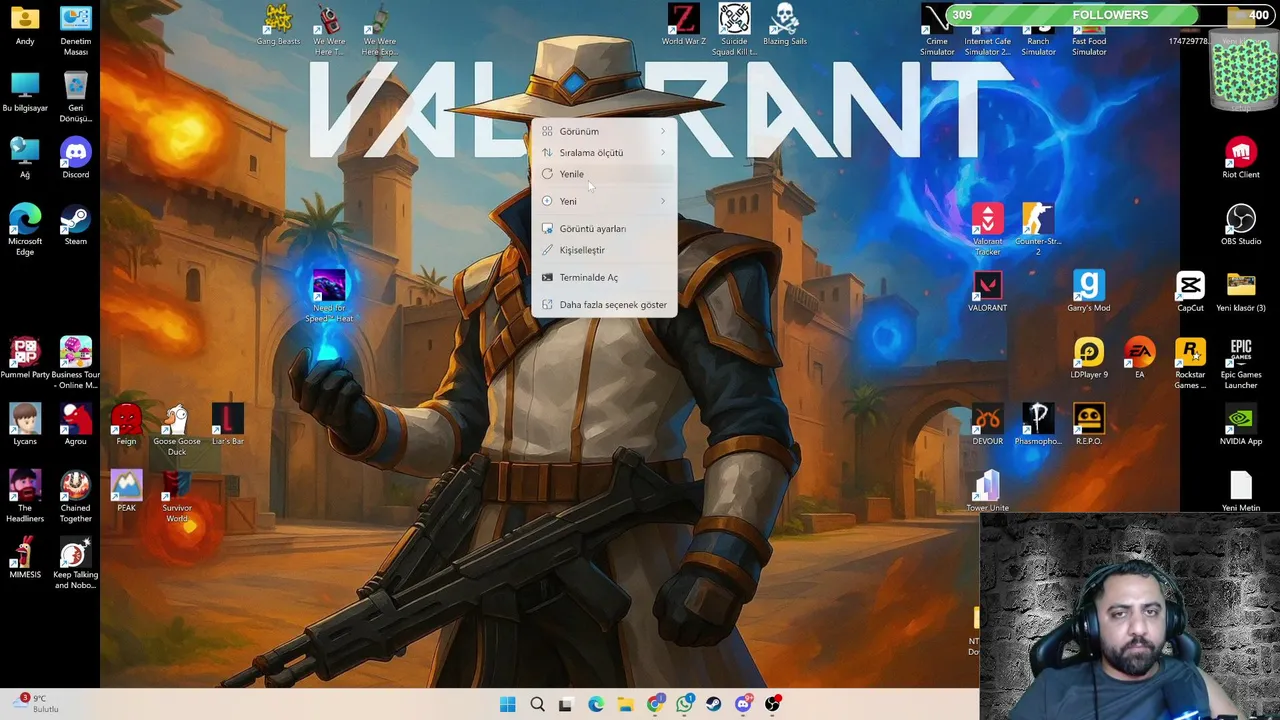Select the VALORANT game shortcut
Screen dimensions: 1280x720
(x=987, y=292)
